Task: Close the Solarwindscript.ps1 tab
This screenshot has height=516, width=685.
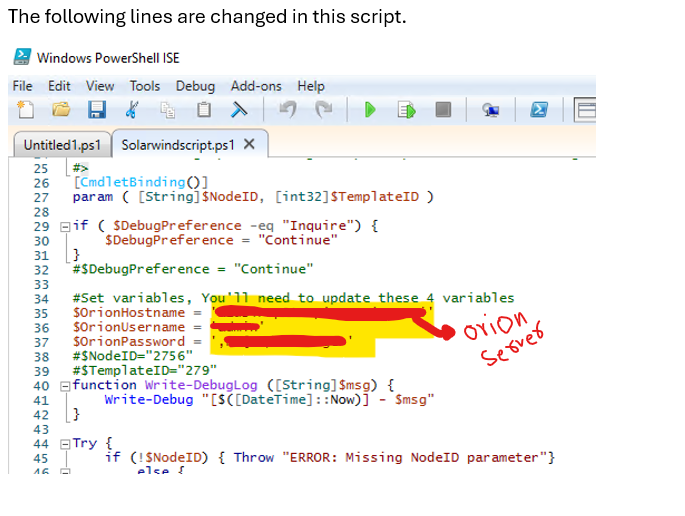Action: pos(249,144)
